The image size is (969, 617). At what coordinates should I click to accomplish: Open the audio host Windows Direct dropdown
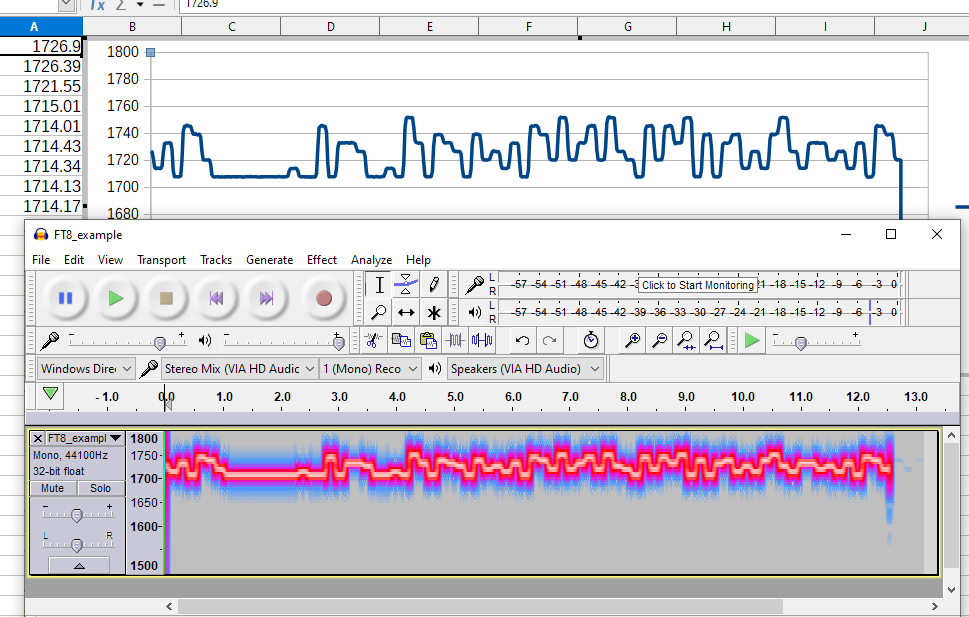(86, 369)
